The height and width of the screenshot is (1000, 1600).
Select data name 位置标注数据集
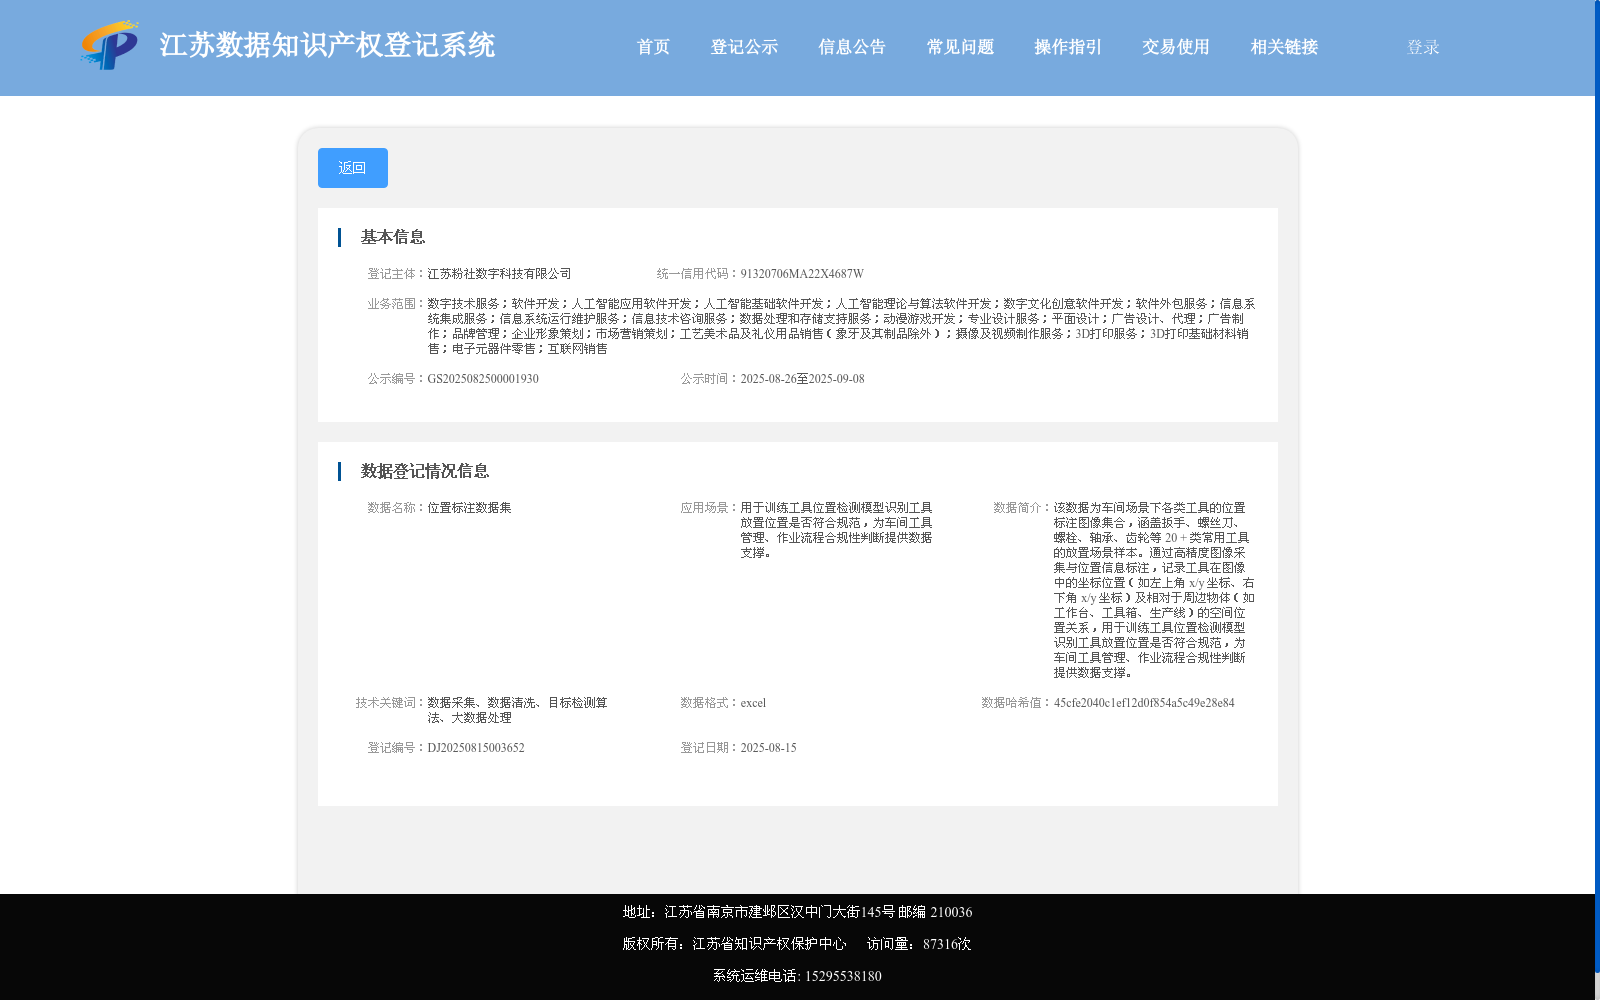(x=469, y=508)
